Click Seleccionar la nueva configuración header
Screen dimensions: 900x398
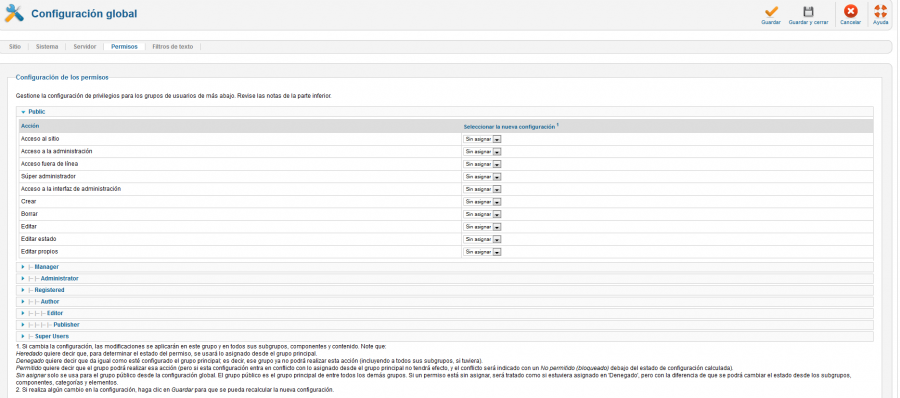[x=511, y=126]
